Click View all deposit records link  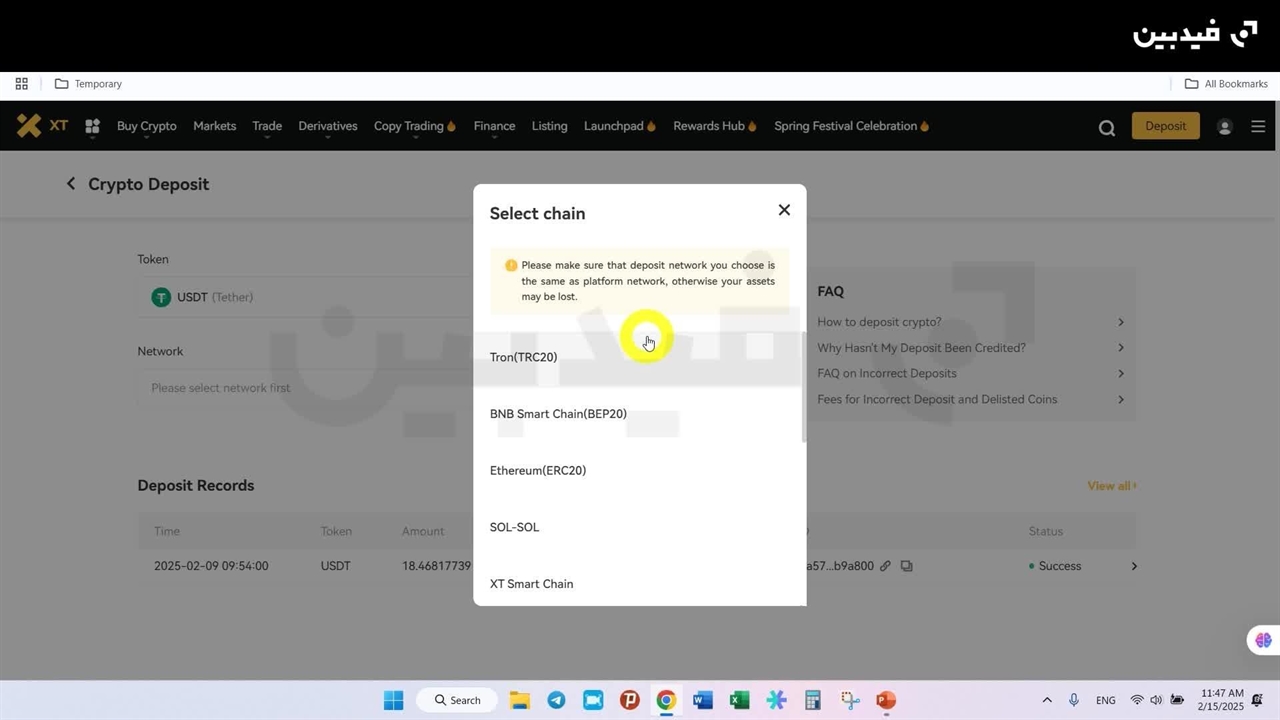point(1111,486)
